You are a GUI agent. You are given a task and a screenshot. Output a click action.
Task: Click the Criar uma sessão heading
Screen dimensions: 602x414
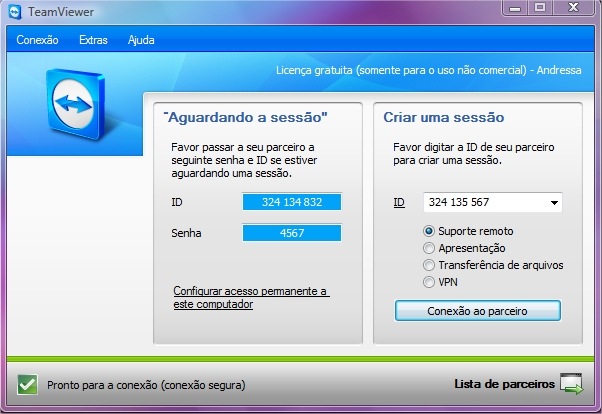(x=443, y=118)
